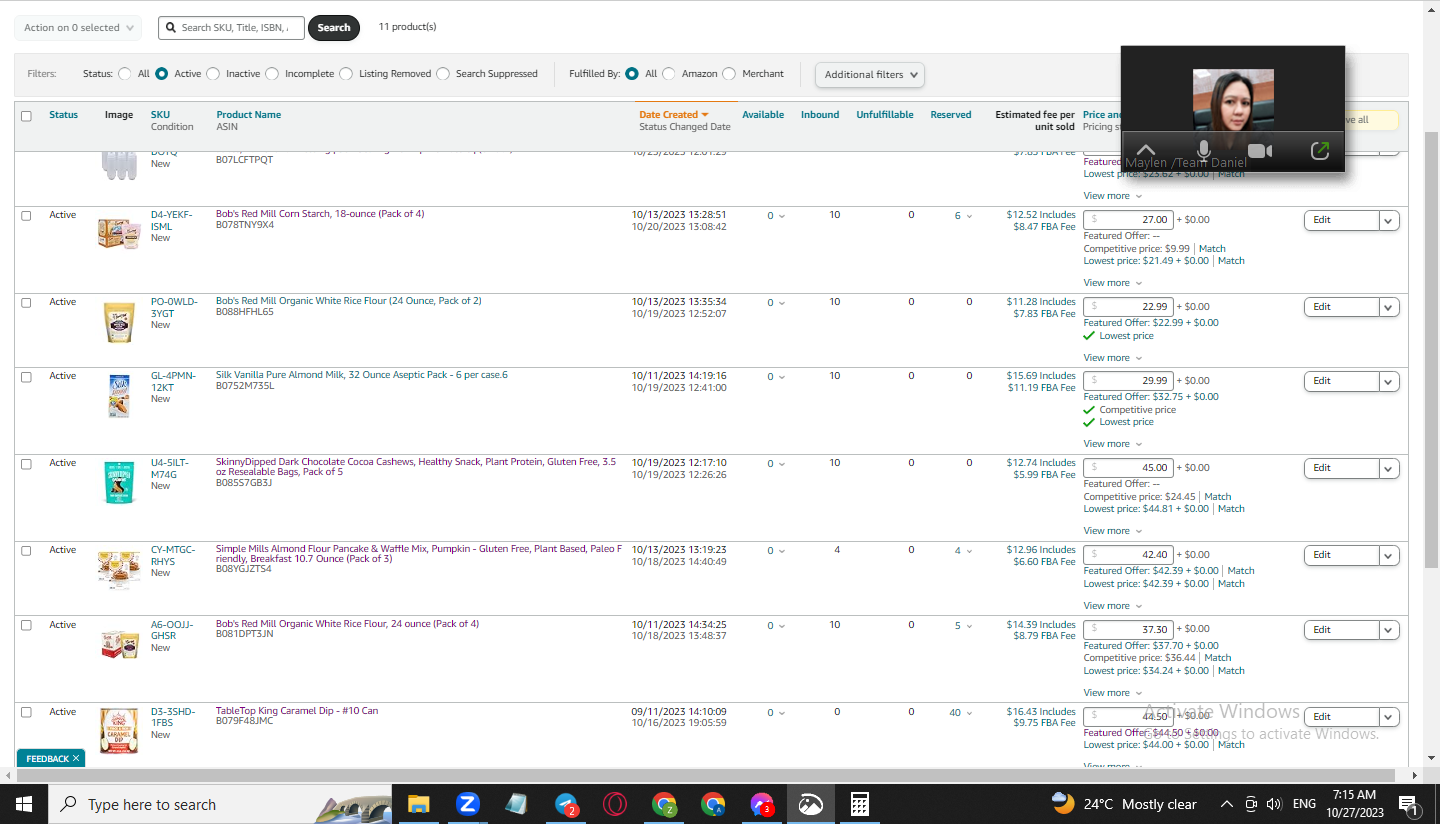Image resolution: width=1440 pixels, height=824 pixels.
Task: Switch to Chrome with the Z profile badge
Action: click(x=664, y=804)
